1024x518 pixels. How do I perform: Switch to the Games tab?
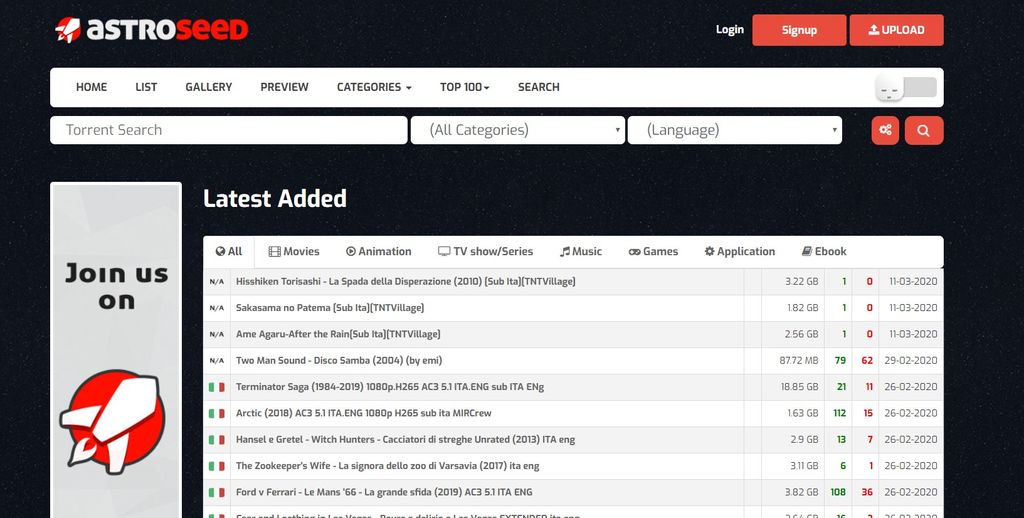653,251
